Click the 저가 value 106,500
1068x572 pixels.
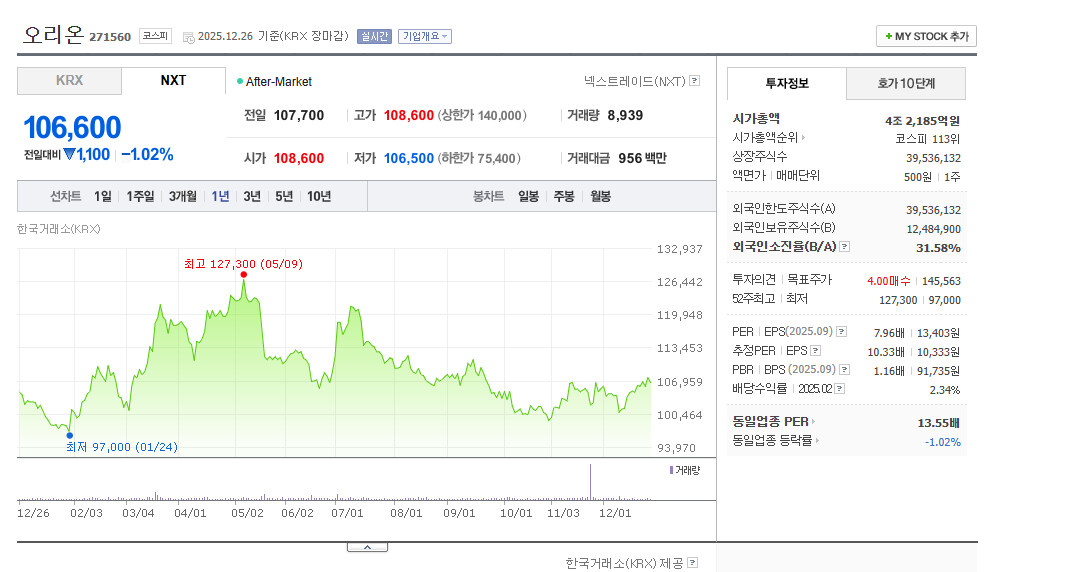coord(409,158)
